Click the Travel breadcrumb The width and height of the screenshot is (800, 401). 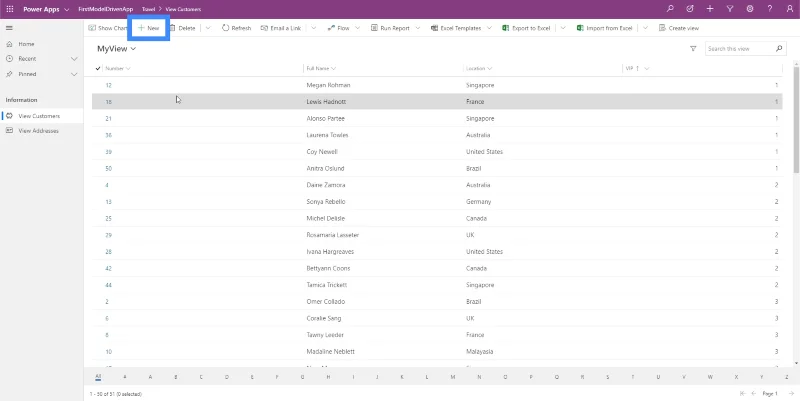point(148,9)
